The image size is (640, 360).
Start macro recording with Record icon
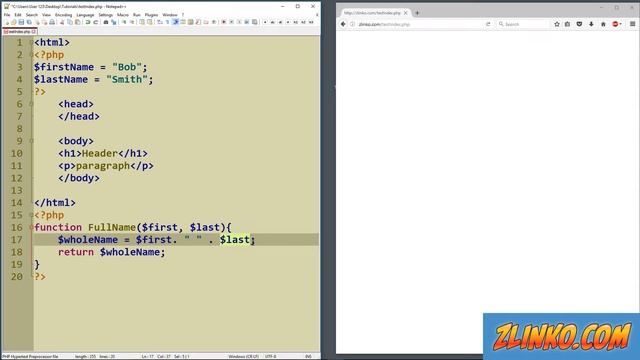[x=224, y=22]
